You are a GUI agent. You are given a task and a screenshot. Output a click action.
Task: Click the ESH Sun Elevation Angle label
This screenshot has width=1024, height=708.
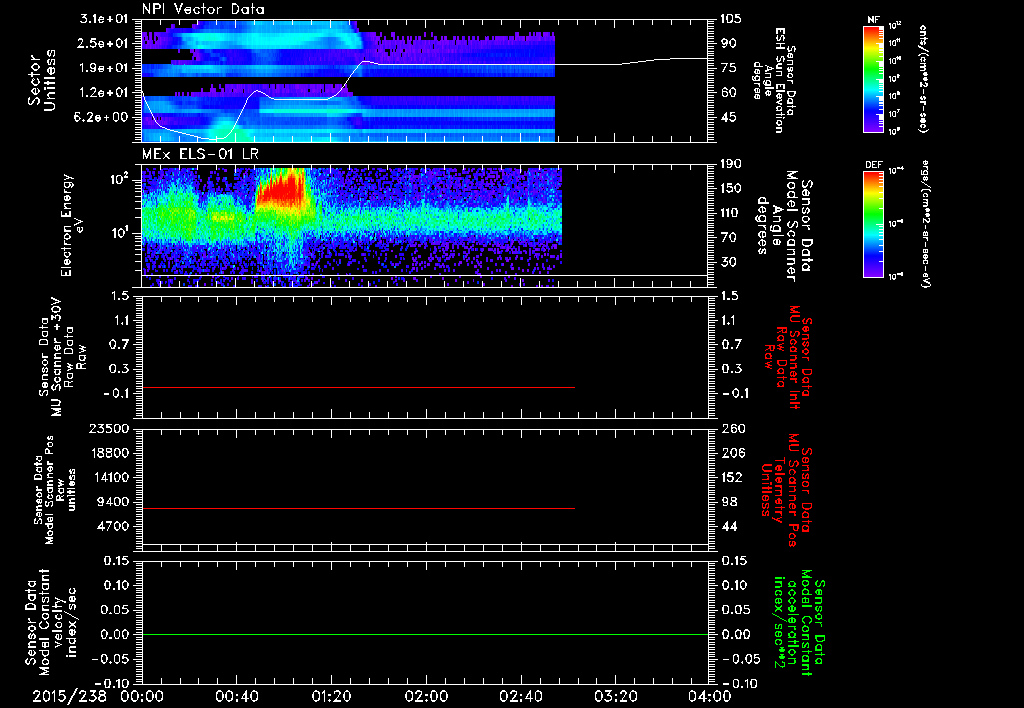point(775,80)
